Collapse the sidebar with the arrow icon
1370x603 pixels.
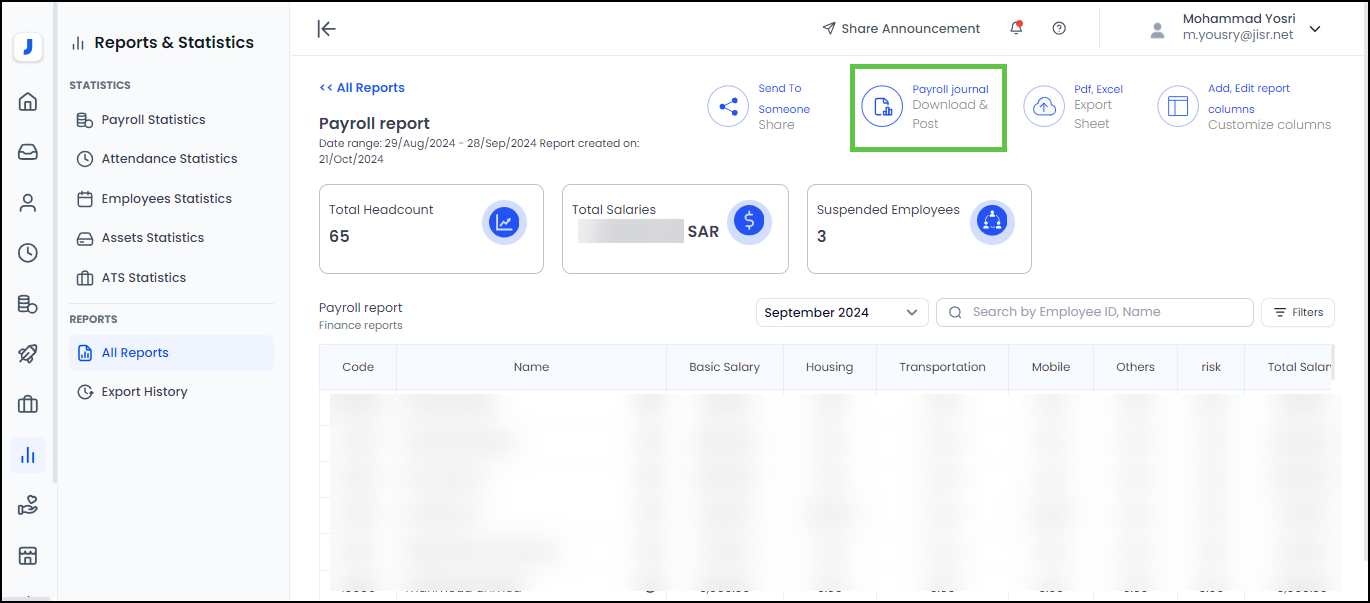[326, 28]
